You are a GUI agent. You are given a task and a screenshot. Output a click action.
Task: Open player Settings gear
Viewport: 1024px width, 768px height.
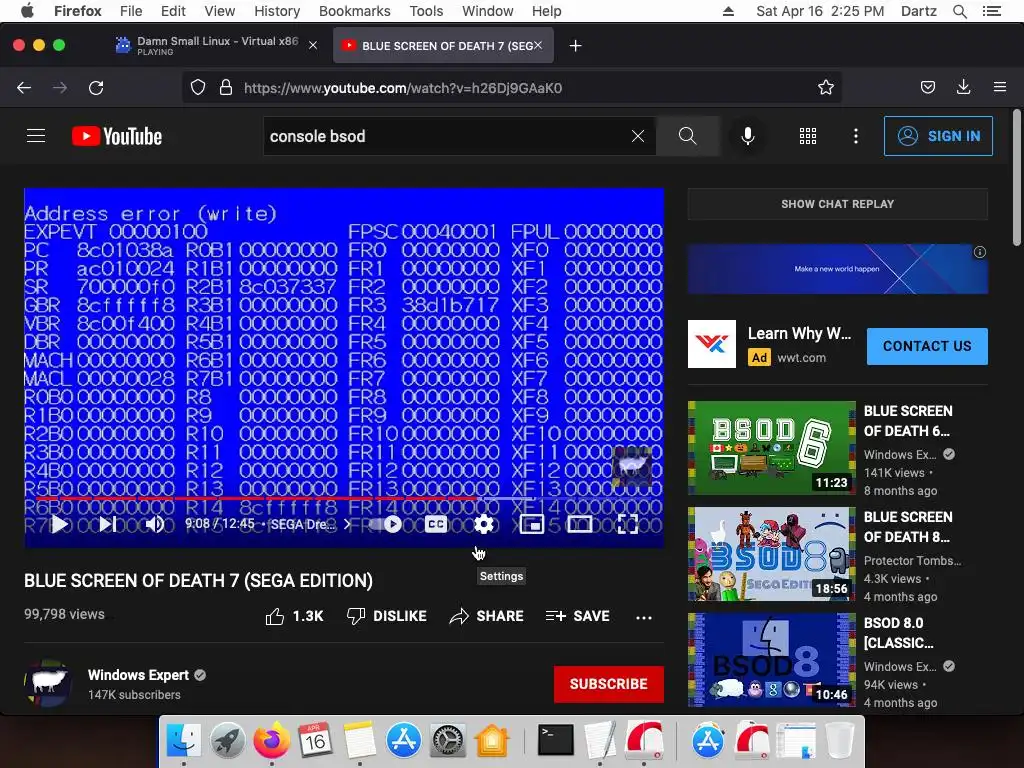(484, 524)
